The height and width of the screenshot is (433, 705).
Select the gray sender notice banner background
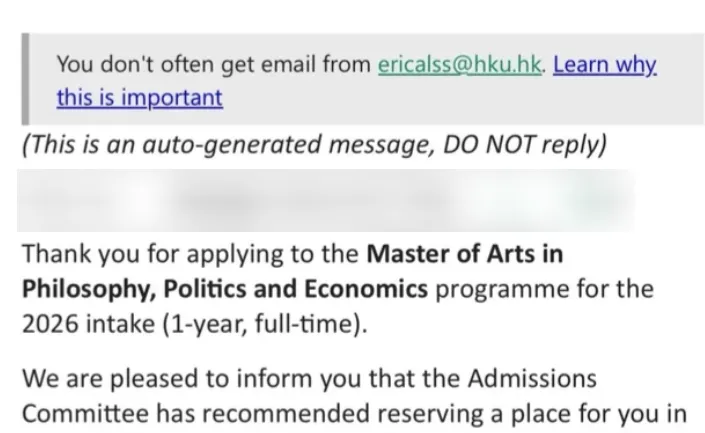click(363, 79)
